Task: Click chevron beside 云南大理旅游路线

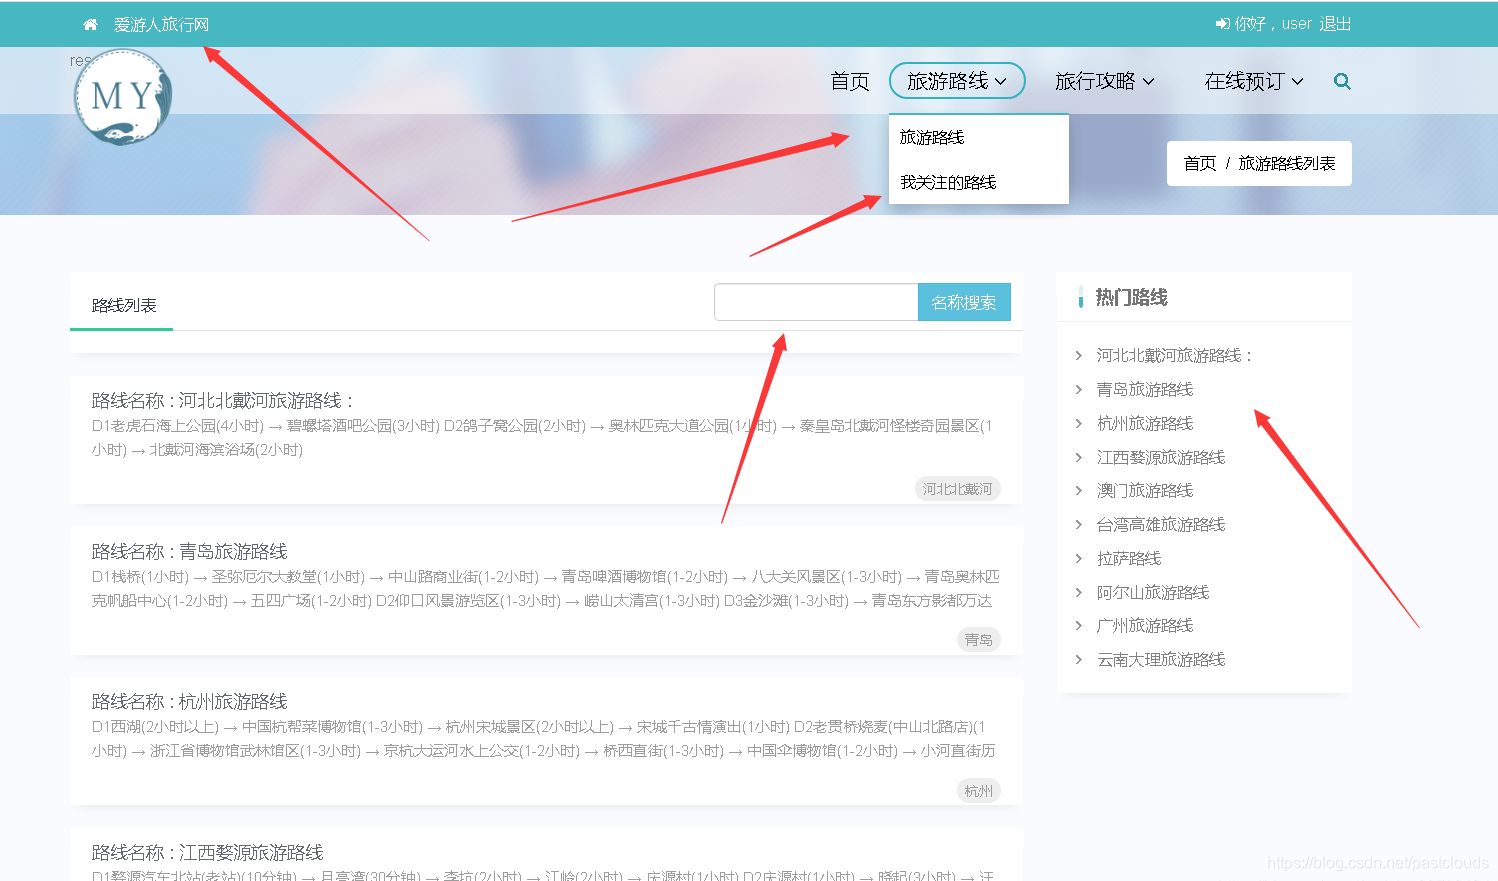Action: 1078,659
